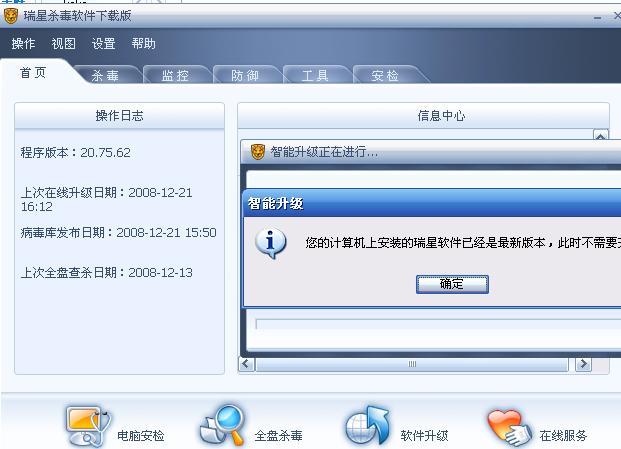Click the info center scroll-left arrow

click(x=246, y=364)
